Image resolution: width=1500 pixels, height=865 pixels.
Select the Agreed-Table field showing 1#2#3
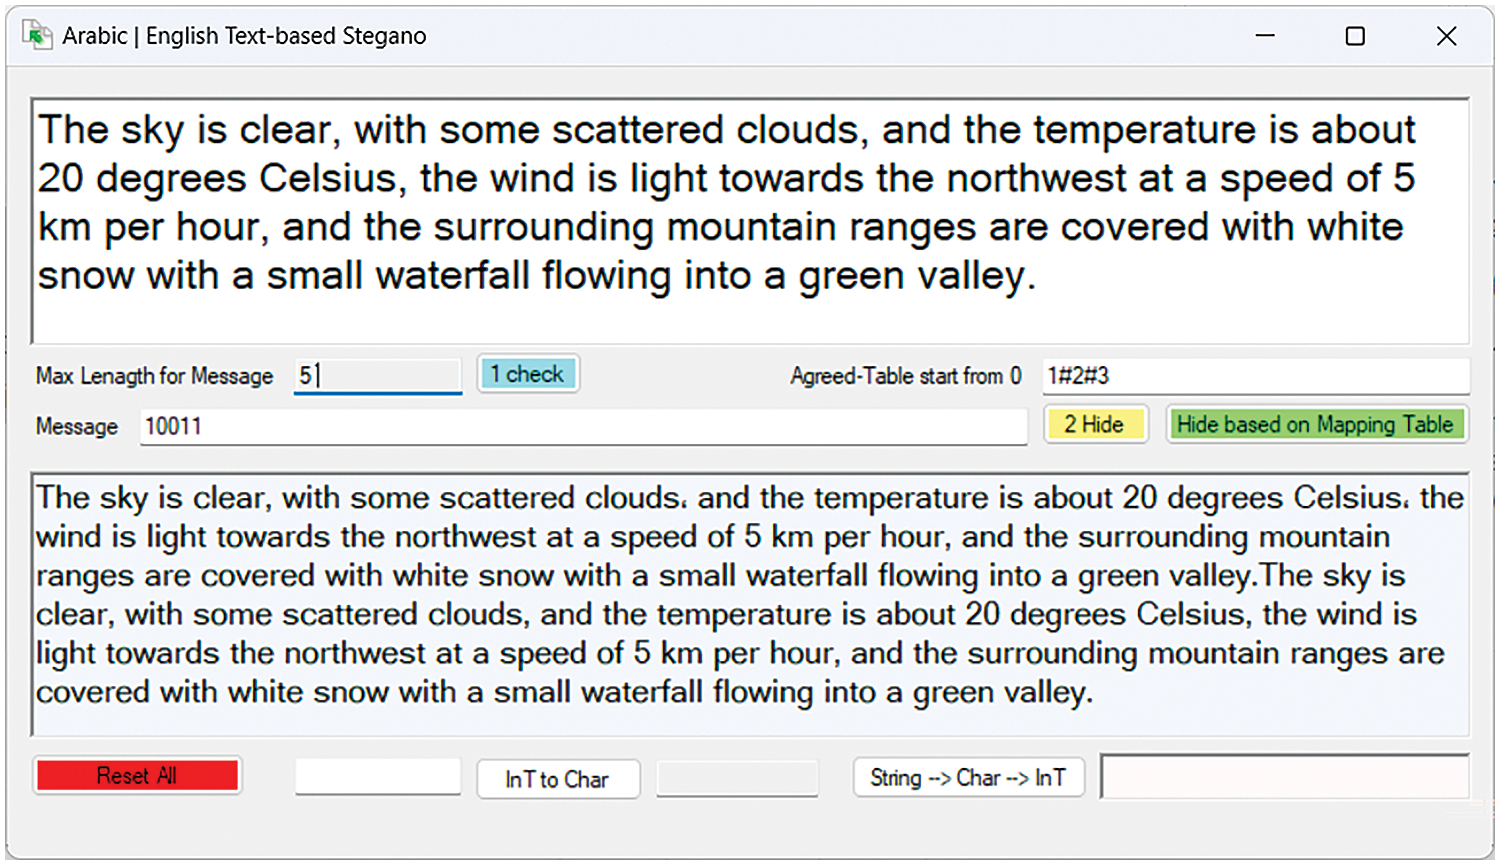(1255, 376)
